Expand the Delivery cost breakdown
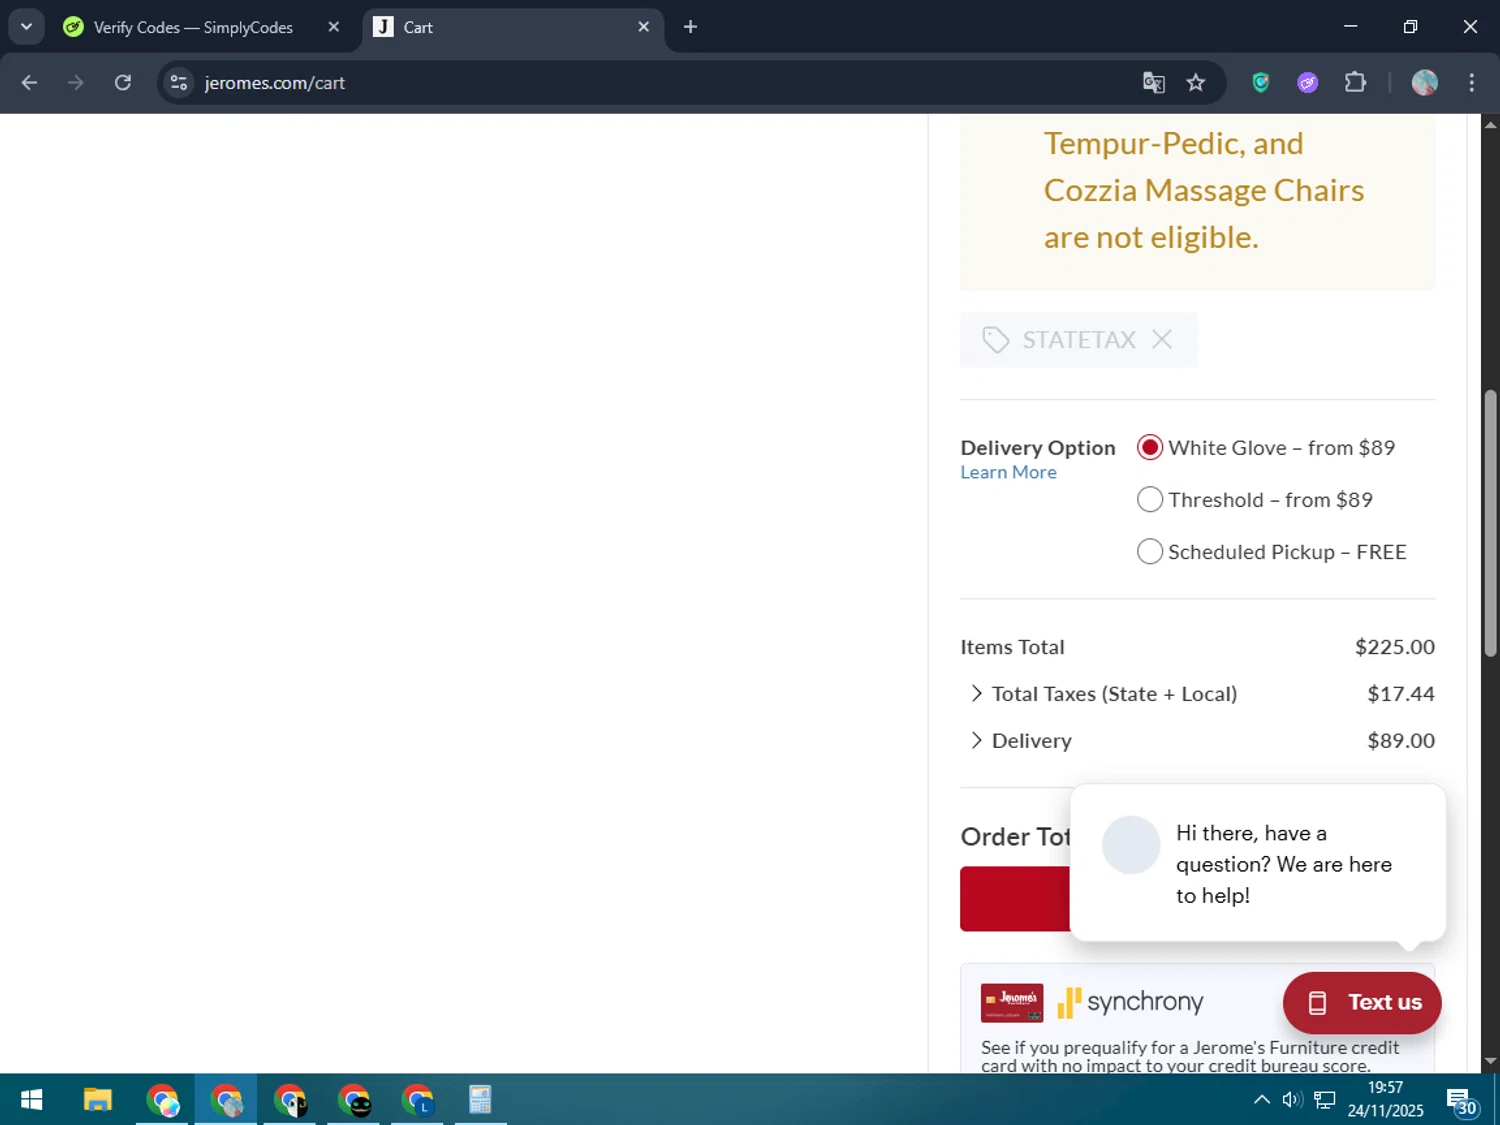The width and height of the screenshot is (1500, 1125). pos(976,741)
